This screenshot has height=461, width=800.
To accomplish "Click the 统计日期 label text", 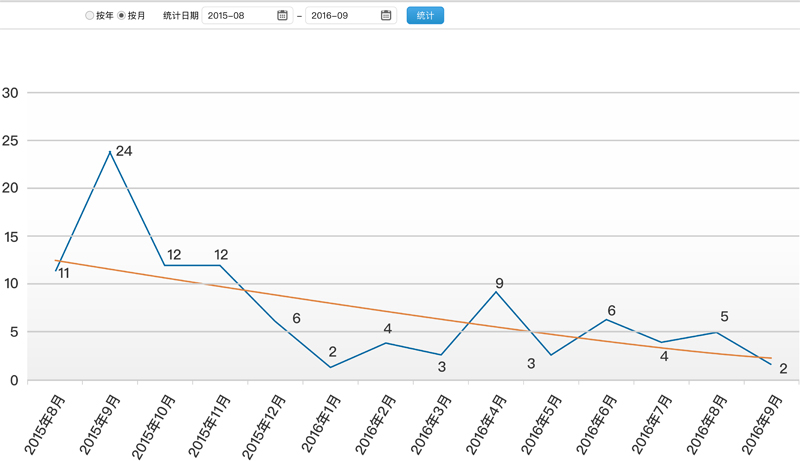I will coord(180,16).
